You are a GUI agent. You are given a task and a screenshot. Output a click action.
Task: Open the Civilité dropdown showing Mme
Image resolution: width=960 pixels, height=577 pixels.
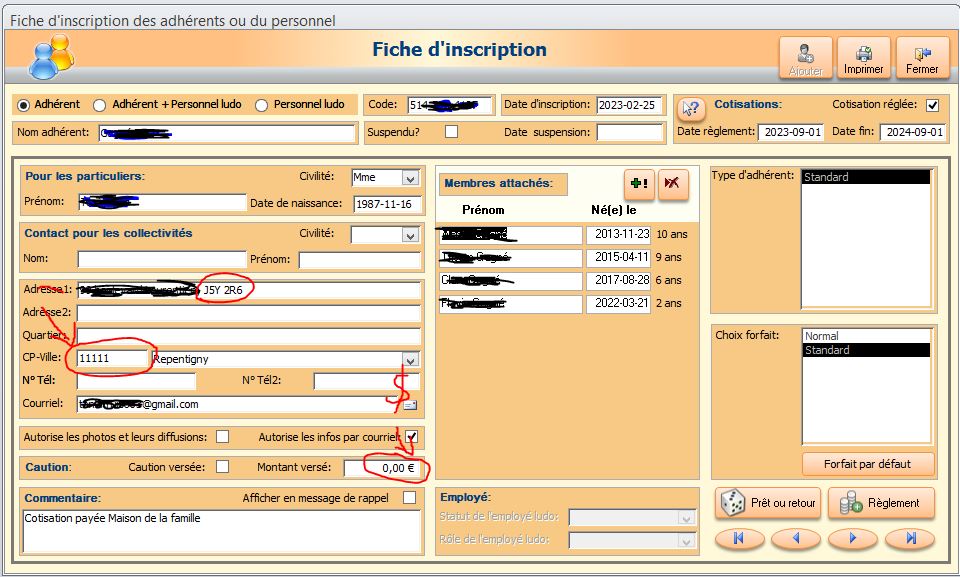pyautogui.click(x=409, y=178)
